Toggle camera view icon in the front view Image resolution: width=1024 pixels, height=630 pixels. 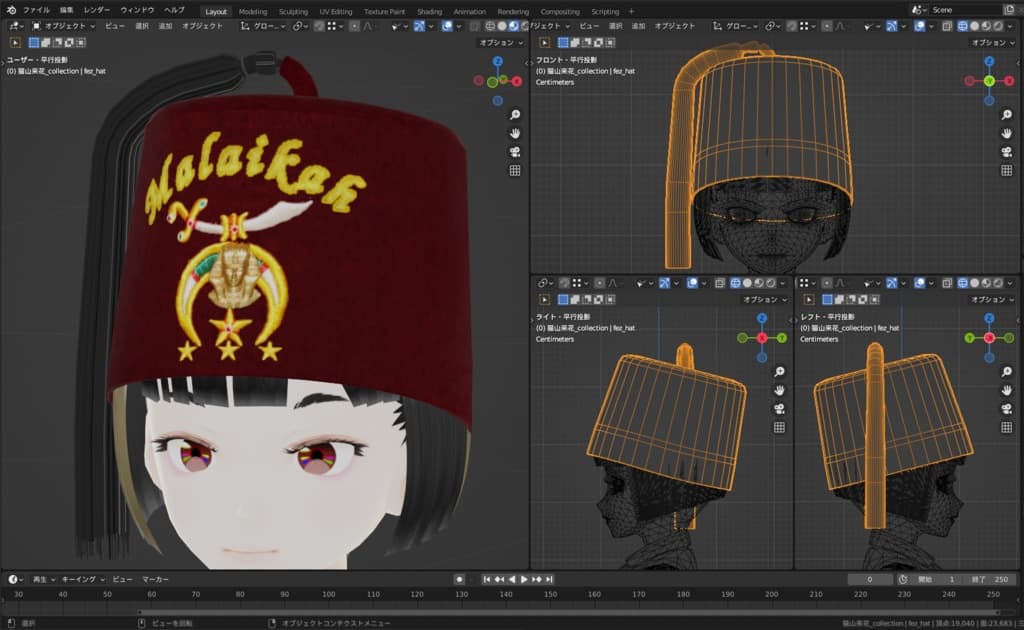(x=1007, y=152)
